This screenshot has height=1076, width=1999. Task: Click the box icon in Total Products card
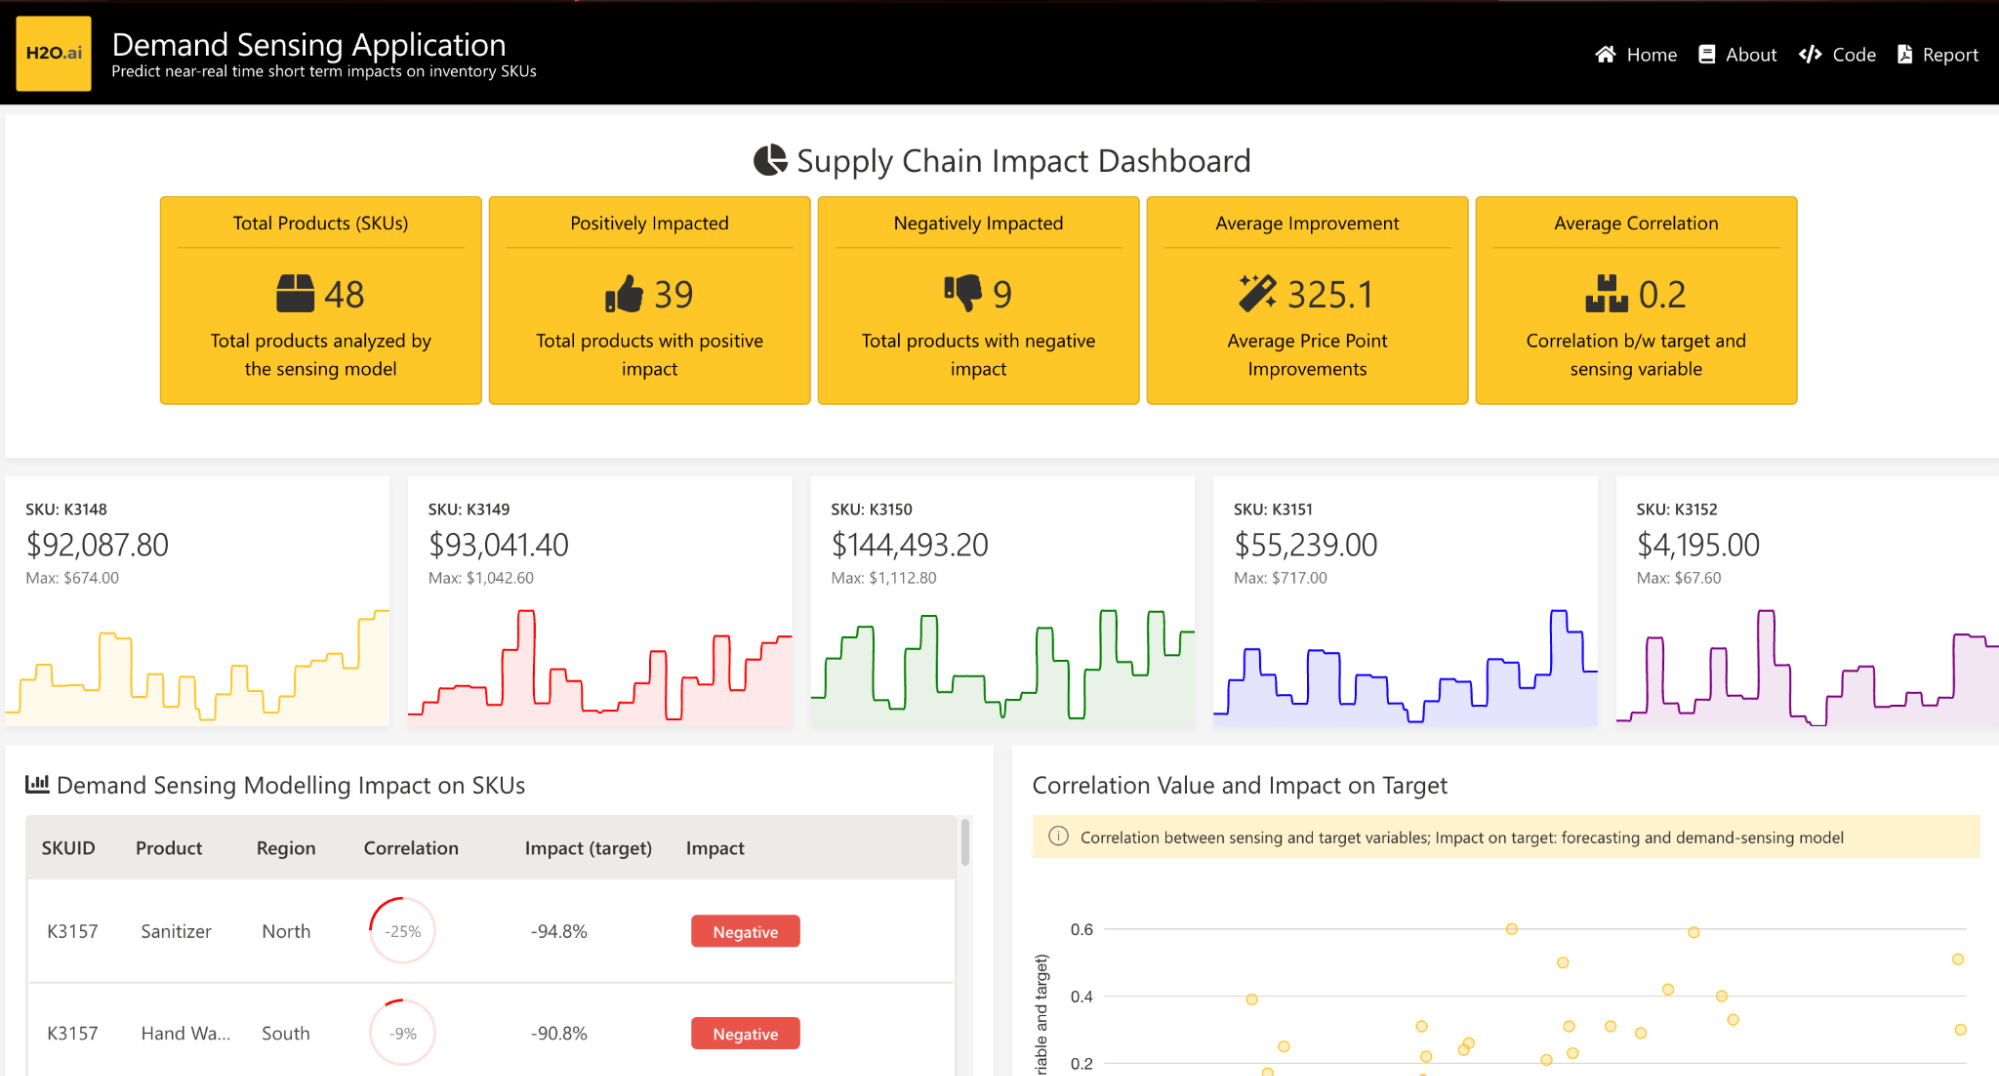pos(295,294)
